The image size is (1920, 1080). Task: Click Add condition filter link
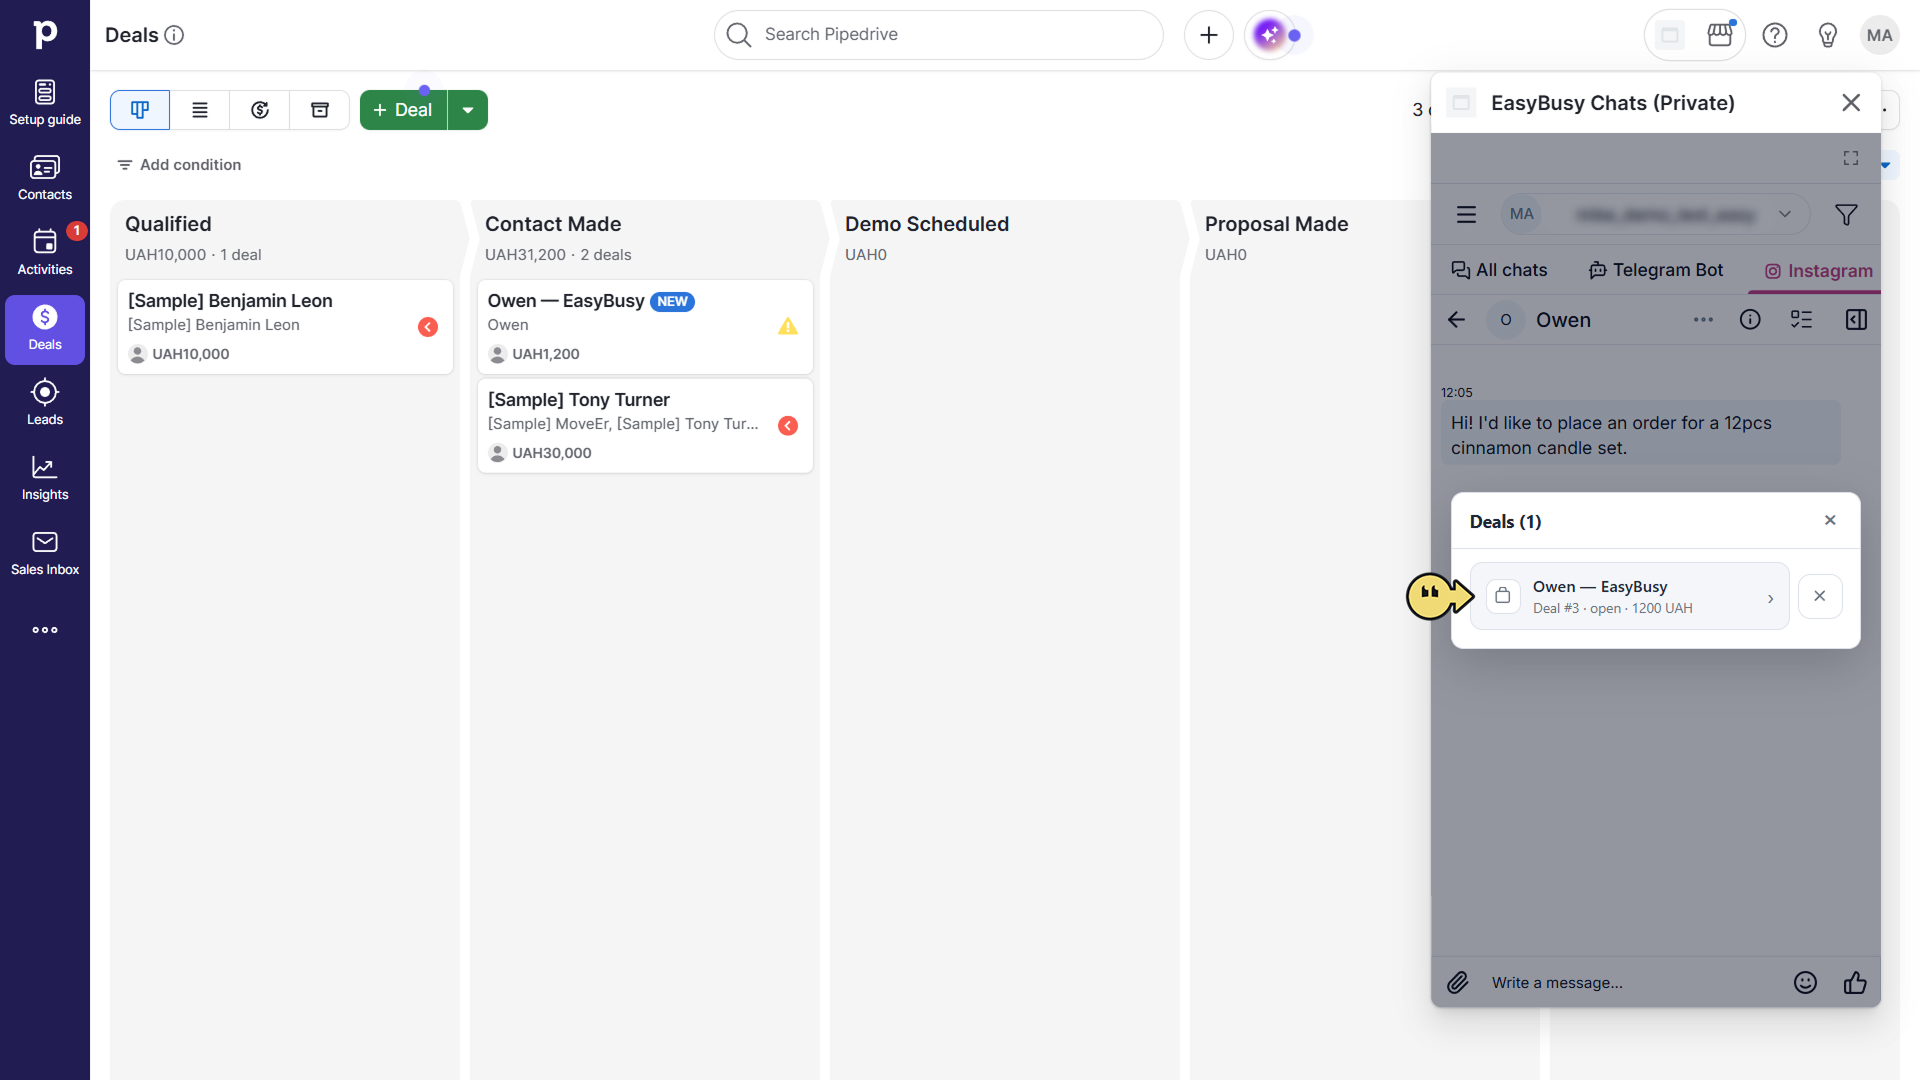[x=179, y=165]
